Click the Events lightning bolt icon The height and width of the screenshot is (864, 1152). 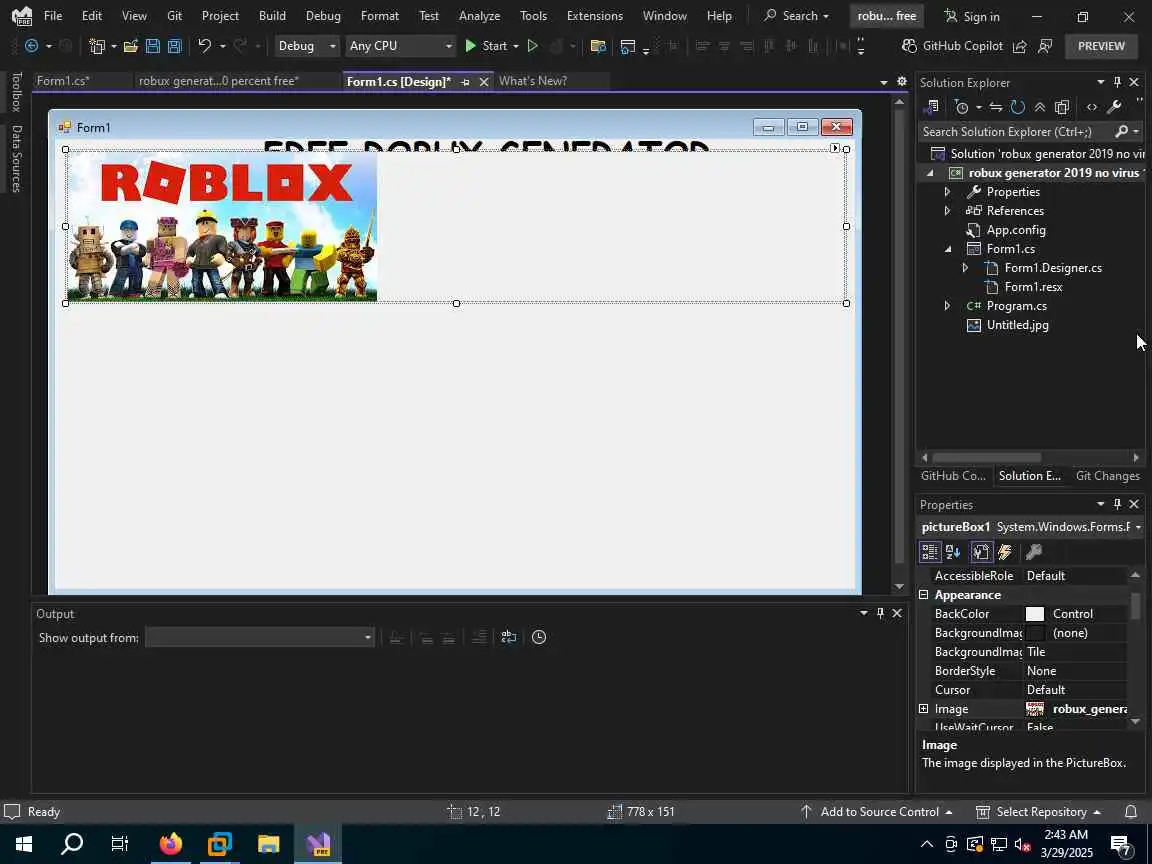point(1005,552)
